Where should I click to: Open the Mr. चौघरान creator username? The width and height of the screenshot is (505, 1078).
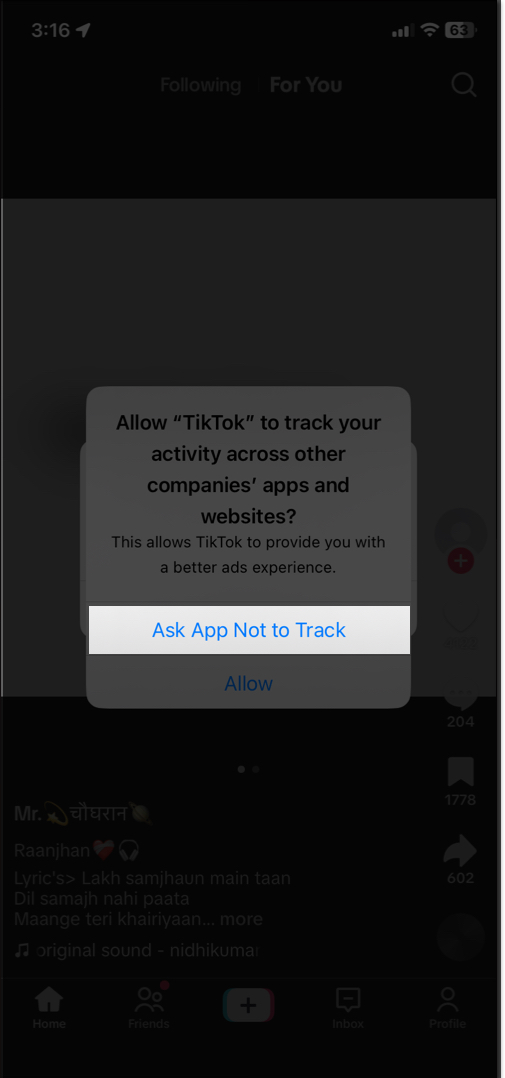tap(83, 814)
